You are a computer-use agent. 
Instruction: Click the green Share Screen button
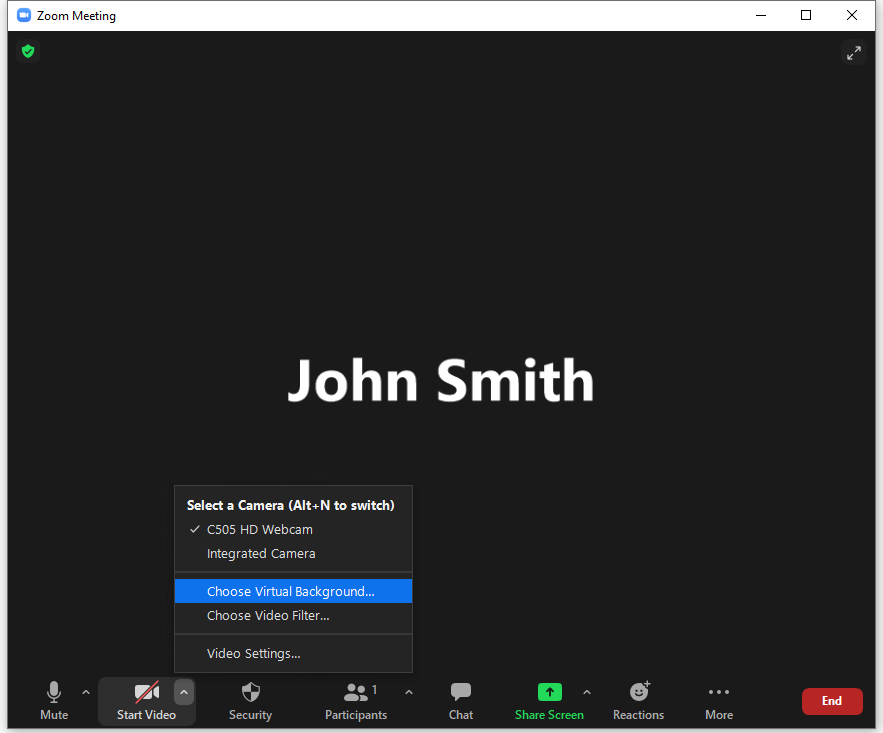[x=549, y=701]
